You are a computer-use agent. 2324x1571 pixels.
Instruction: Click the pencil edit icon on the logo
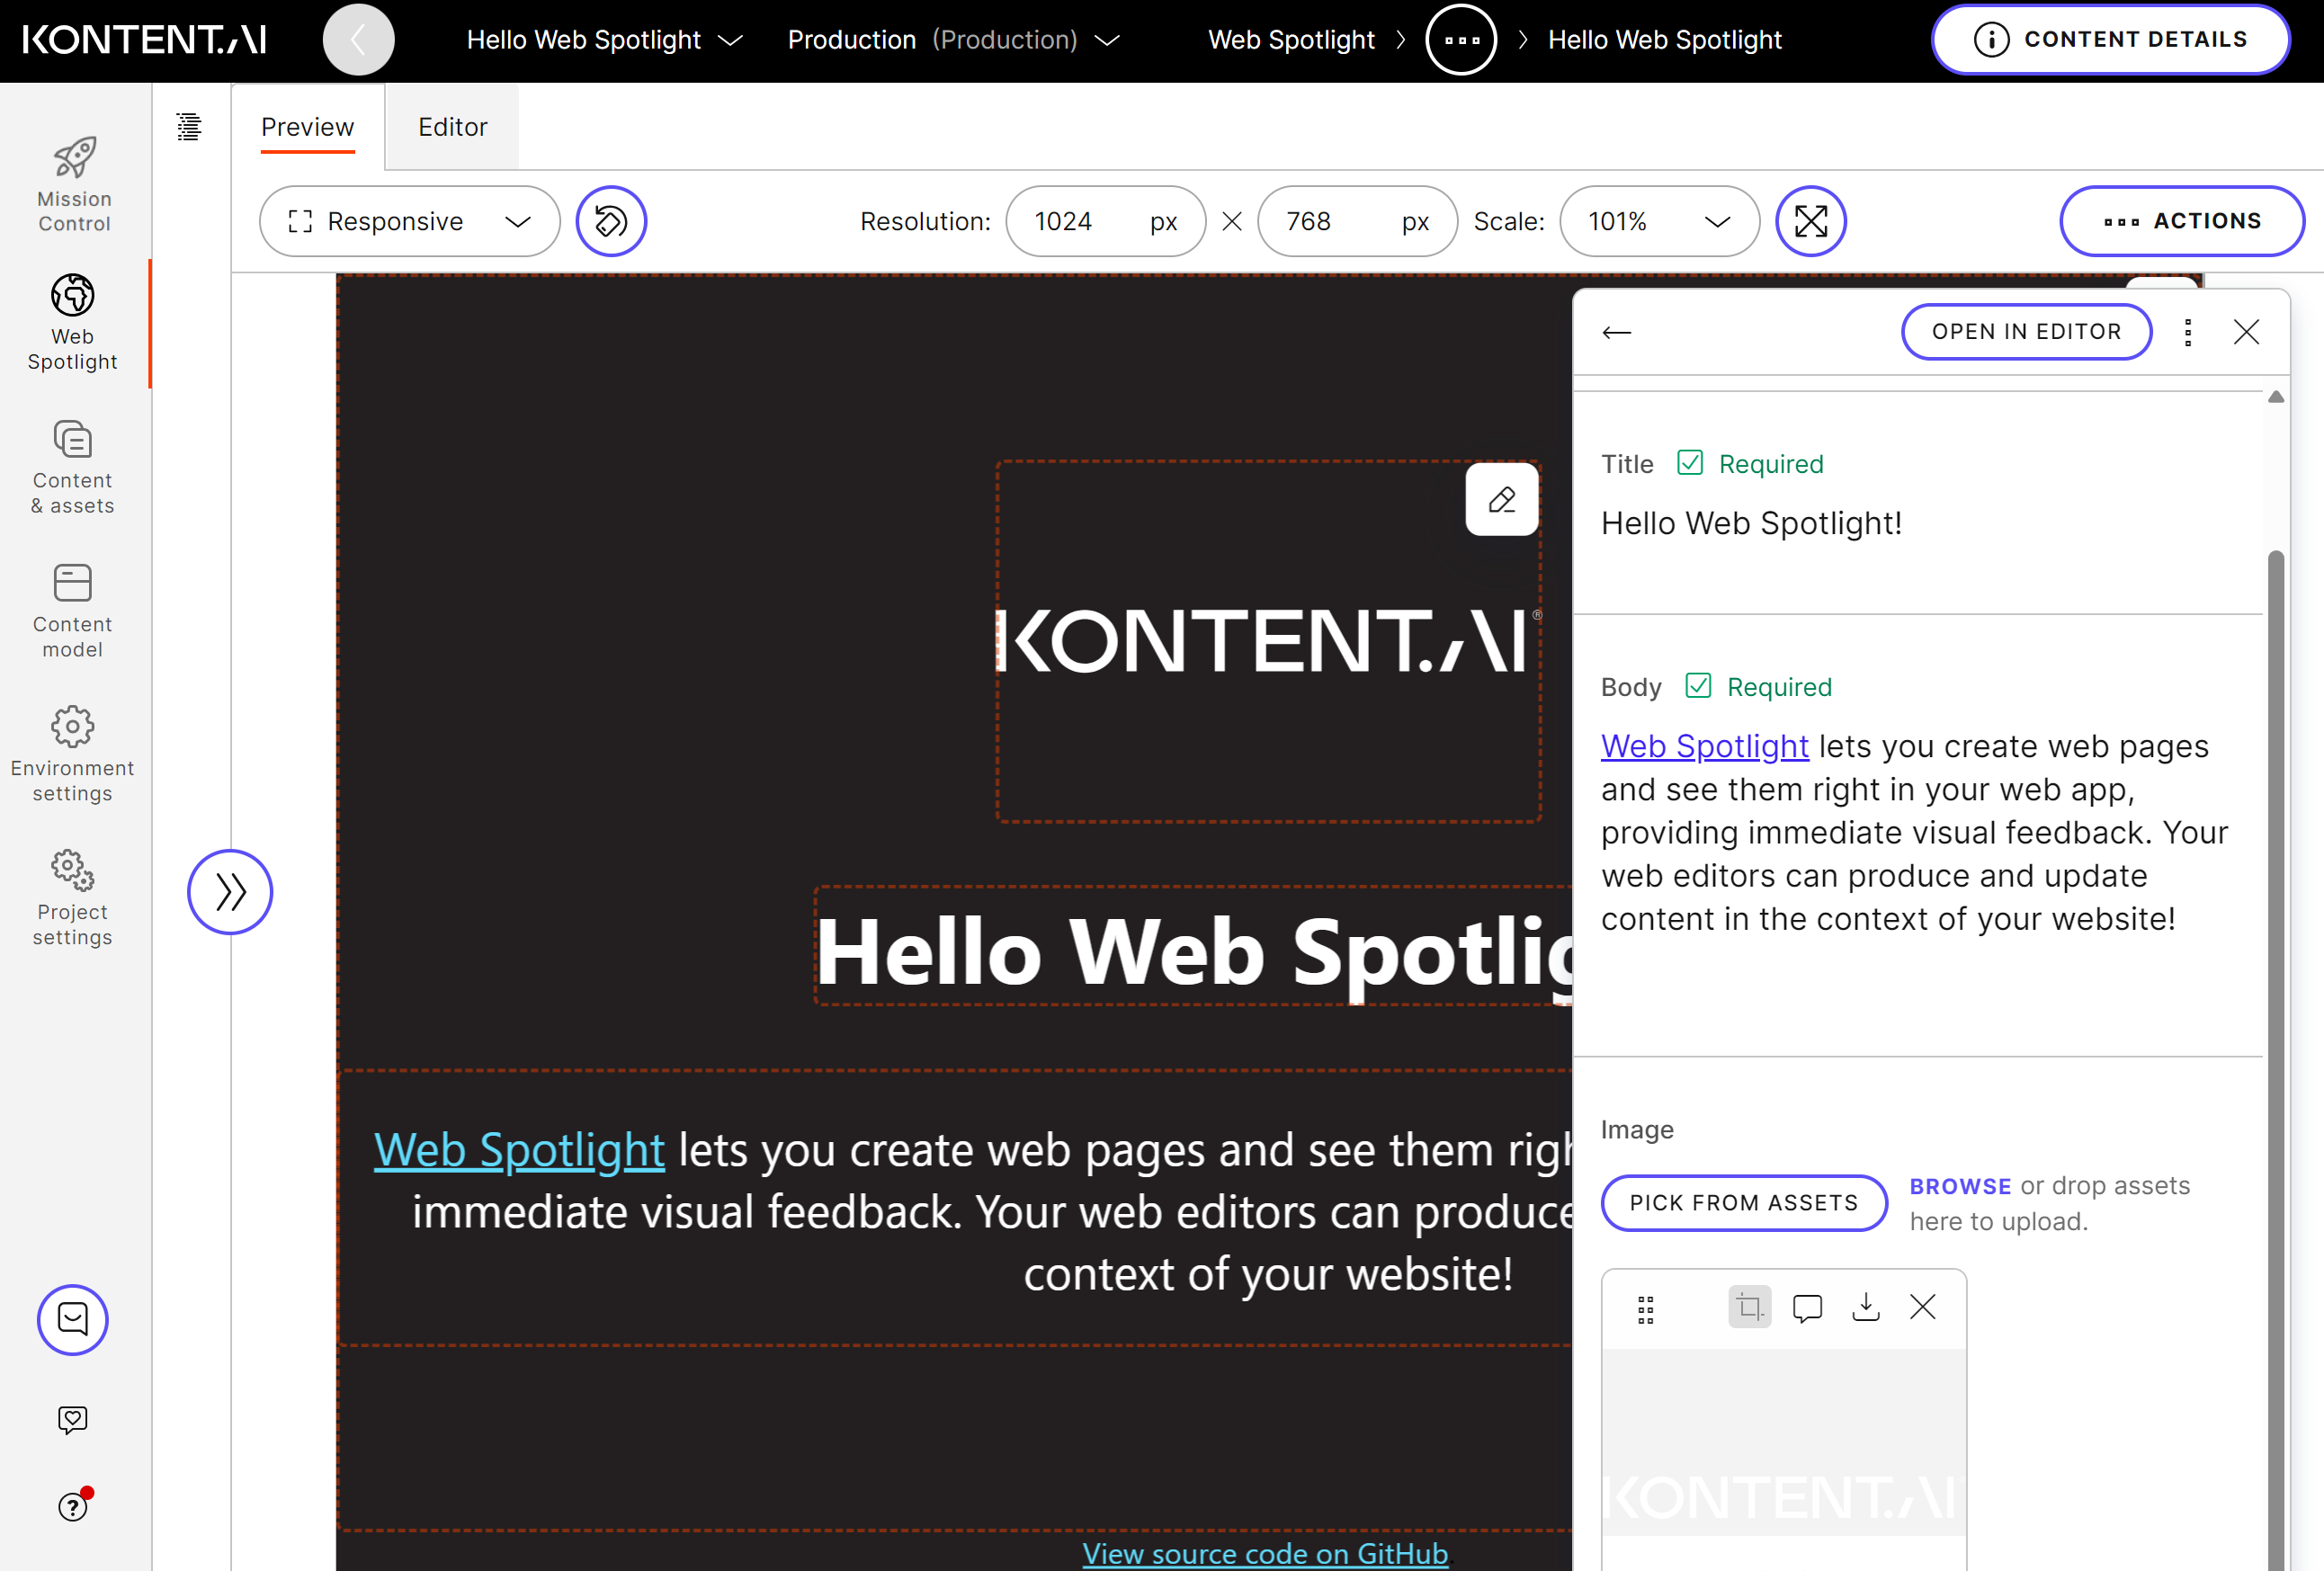pyautogui.click(x=1501, y=498)
